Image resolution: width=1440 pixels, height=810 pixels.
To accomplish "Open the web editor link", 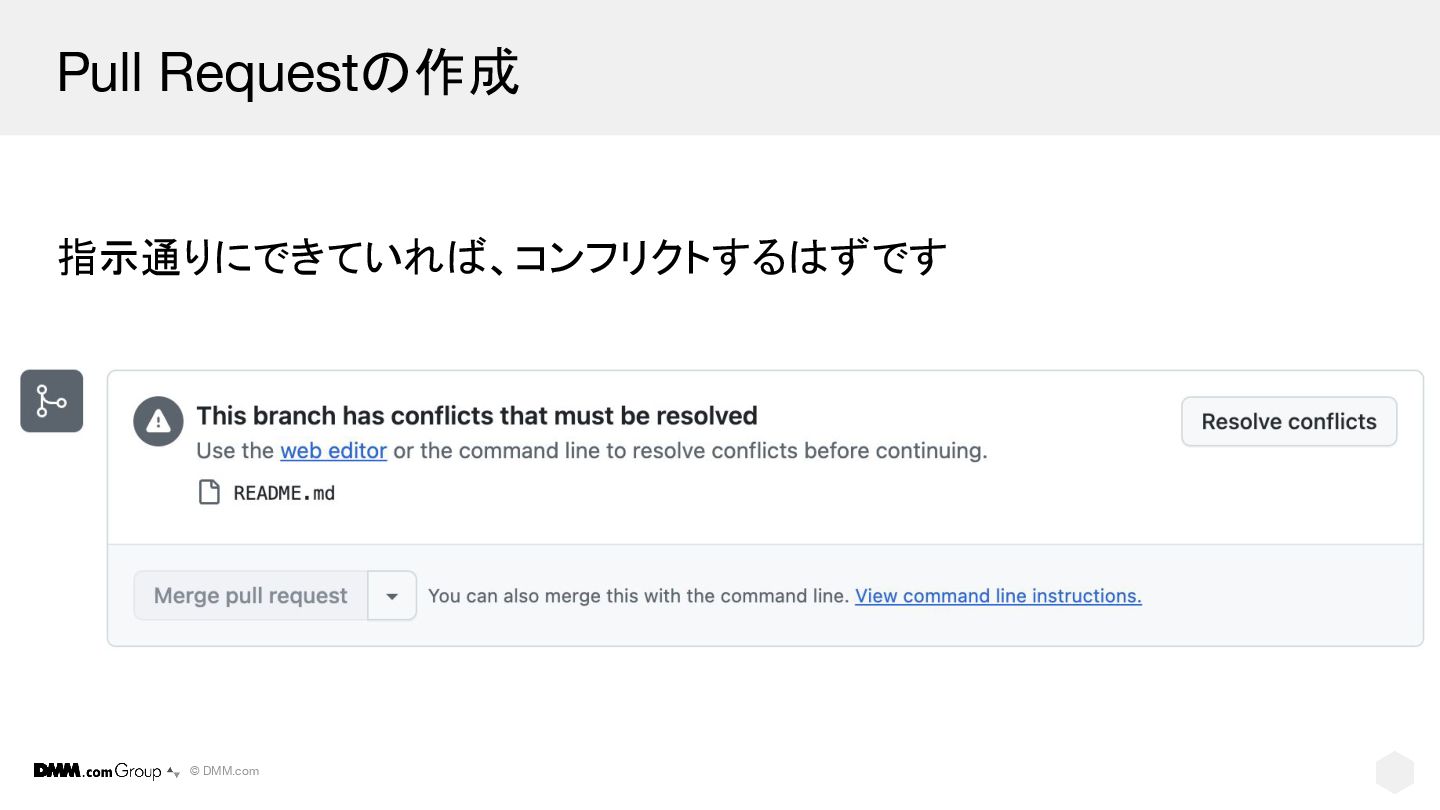I will [x=333, y=451].
